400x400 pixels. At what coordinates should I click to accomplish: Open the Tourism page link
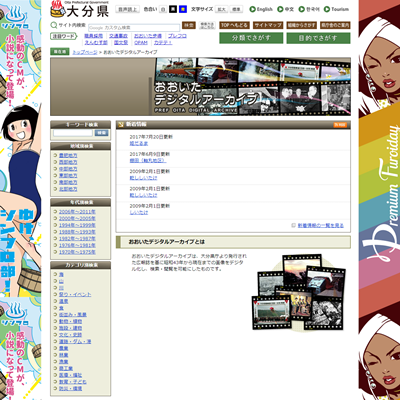click(x=337, y=9)
